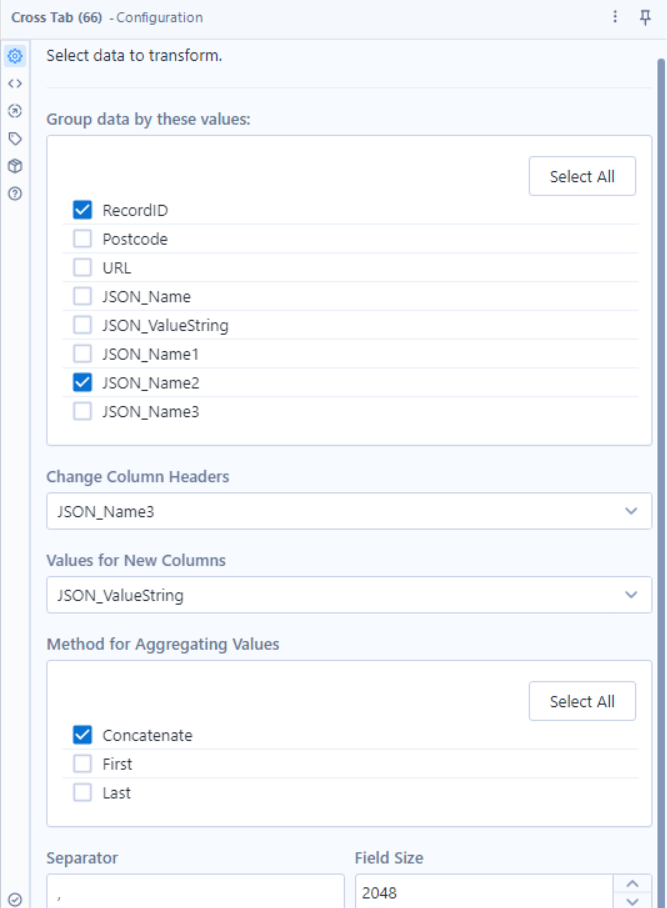This screenshot has height=908, width=667.
Task: Open the three-dot options menu
Action: coord(616,18)
